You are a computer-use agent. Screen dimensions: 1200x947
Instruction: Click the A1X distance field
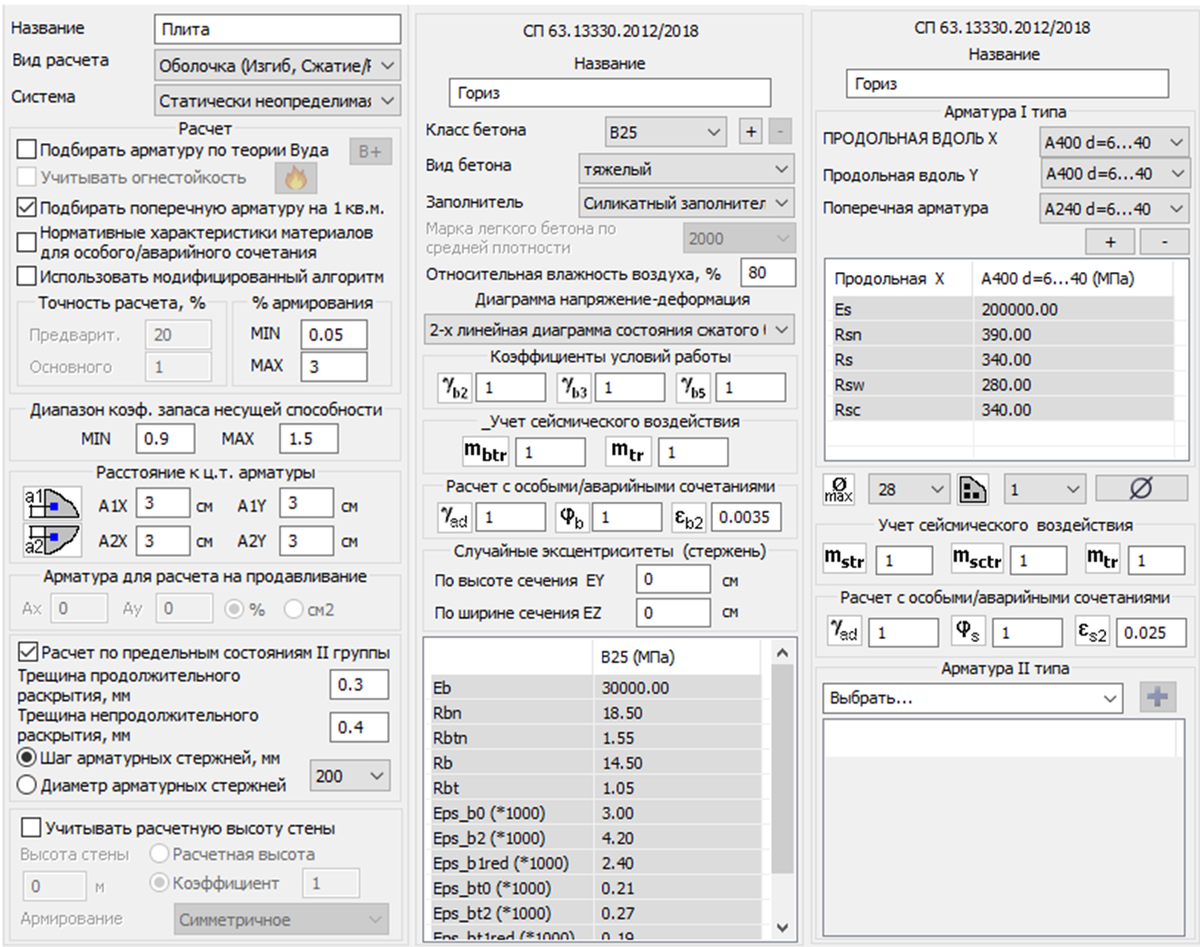163,503
